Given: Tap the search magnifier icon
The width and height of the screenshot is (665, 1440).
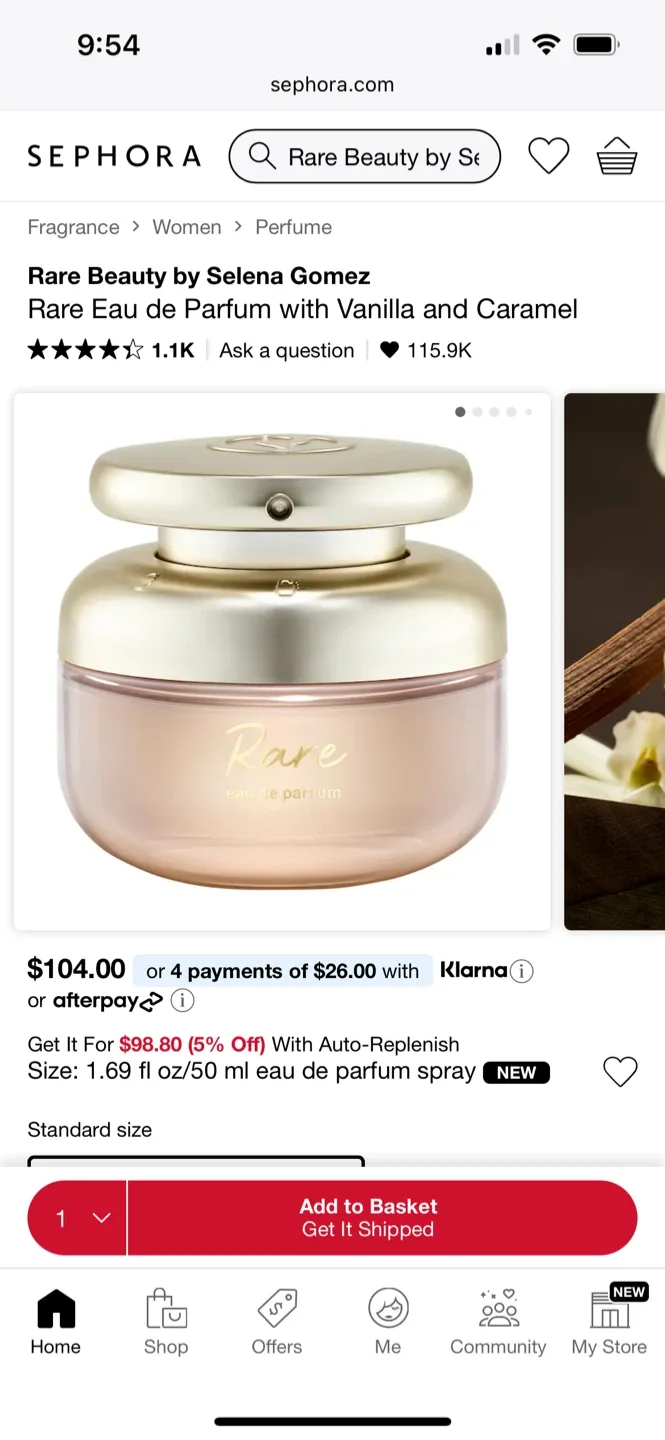Looking at the screenshot, I should pyautogui.click(x=262, y=156).
